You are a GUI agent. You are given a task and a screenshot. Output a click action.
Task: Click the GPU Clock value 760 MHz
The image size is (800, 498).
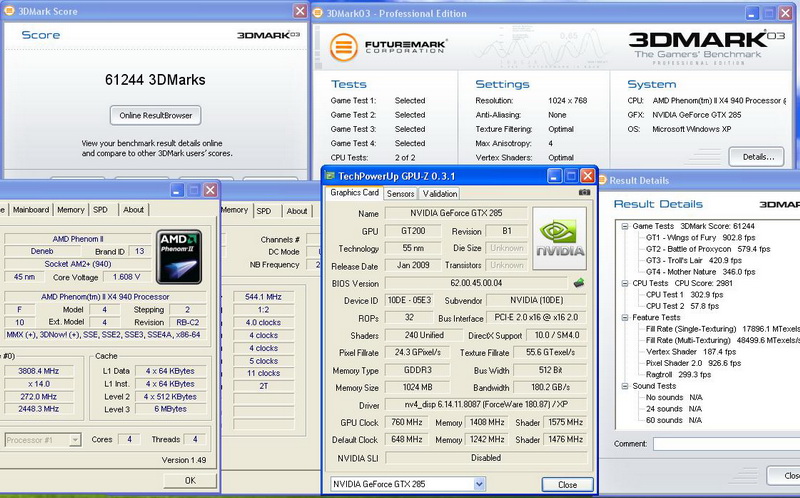pyautogui.click(x=407, y=422)
